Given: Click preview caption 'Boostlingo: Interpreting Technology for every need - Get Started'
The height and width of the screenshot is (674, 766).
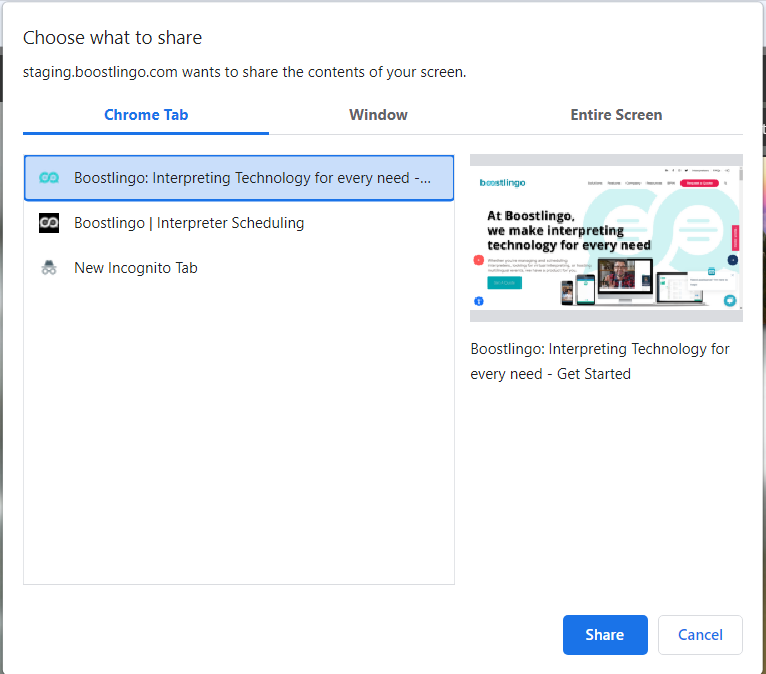Looking at the screenshot, I should click(599, 361).
